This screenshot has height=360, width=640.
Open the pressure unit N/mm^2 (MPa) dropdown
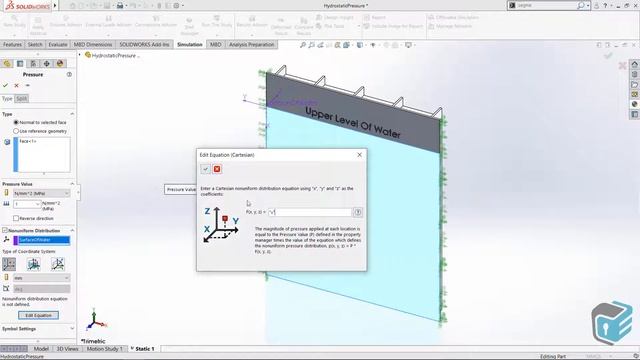41,193
